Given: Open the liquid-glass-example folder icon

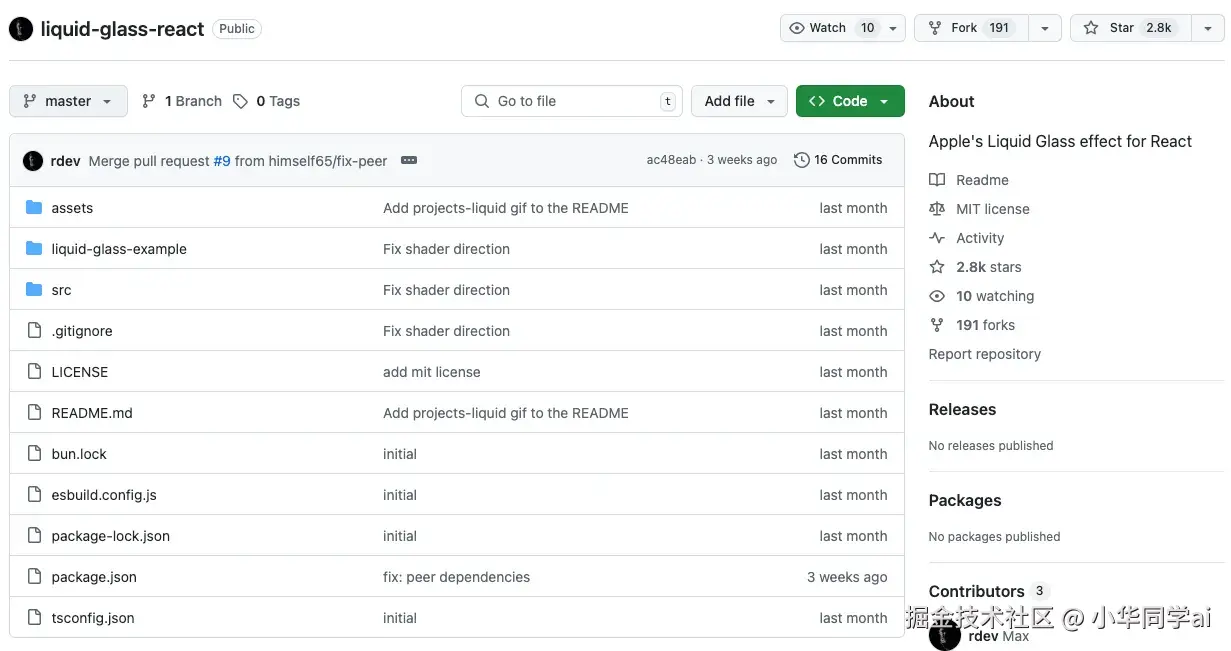Looking at the screenshot, I should (x=34, y=249).
